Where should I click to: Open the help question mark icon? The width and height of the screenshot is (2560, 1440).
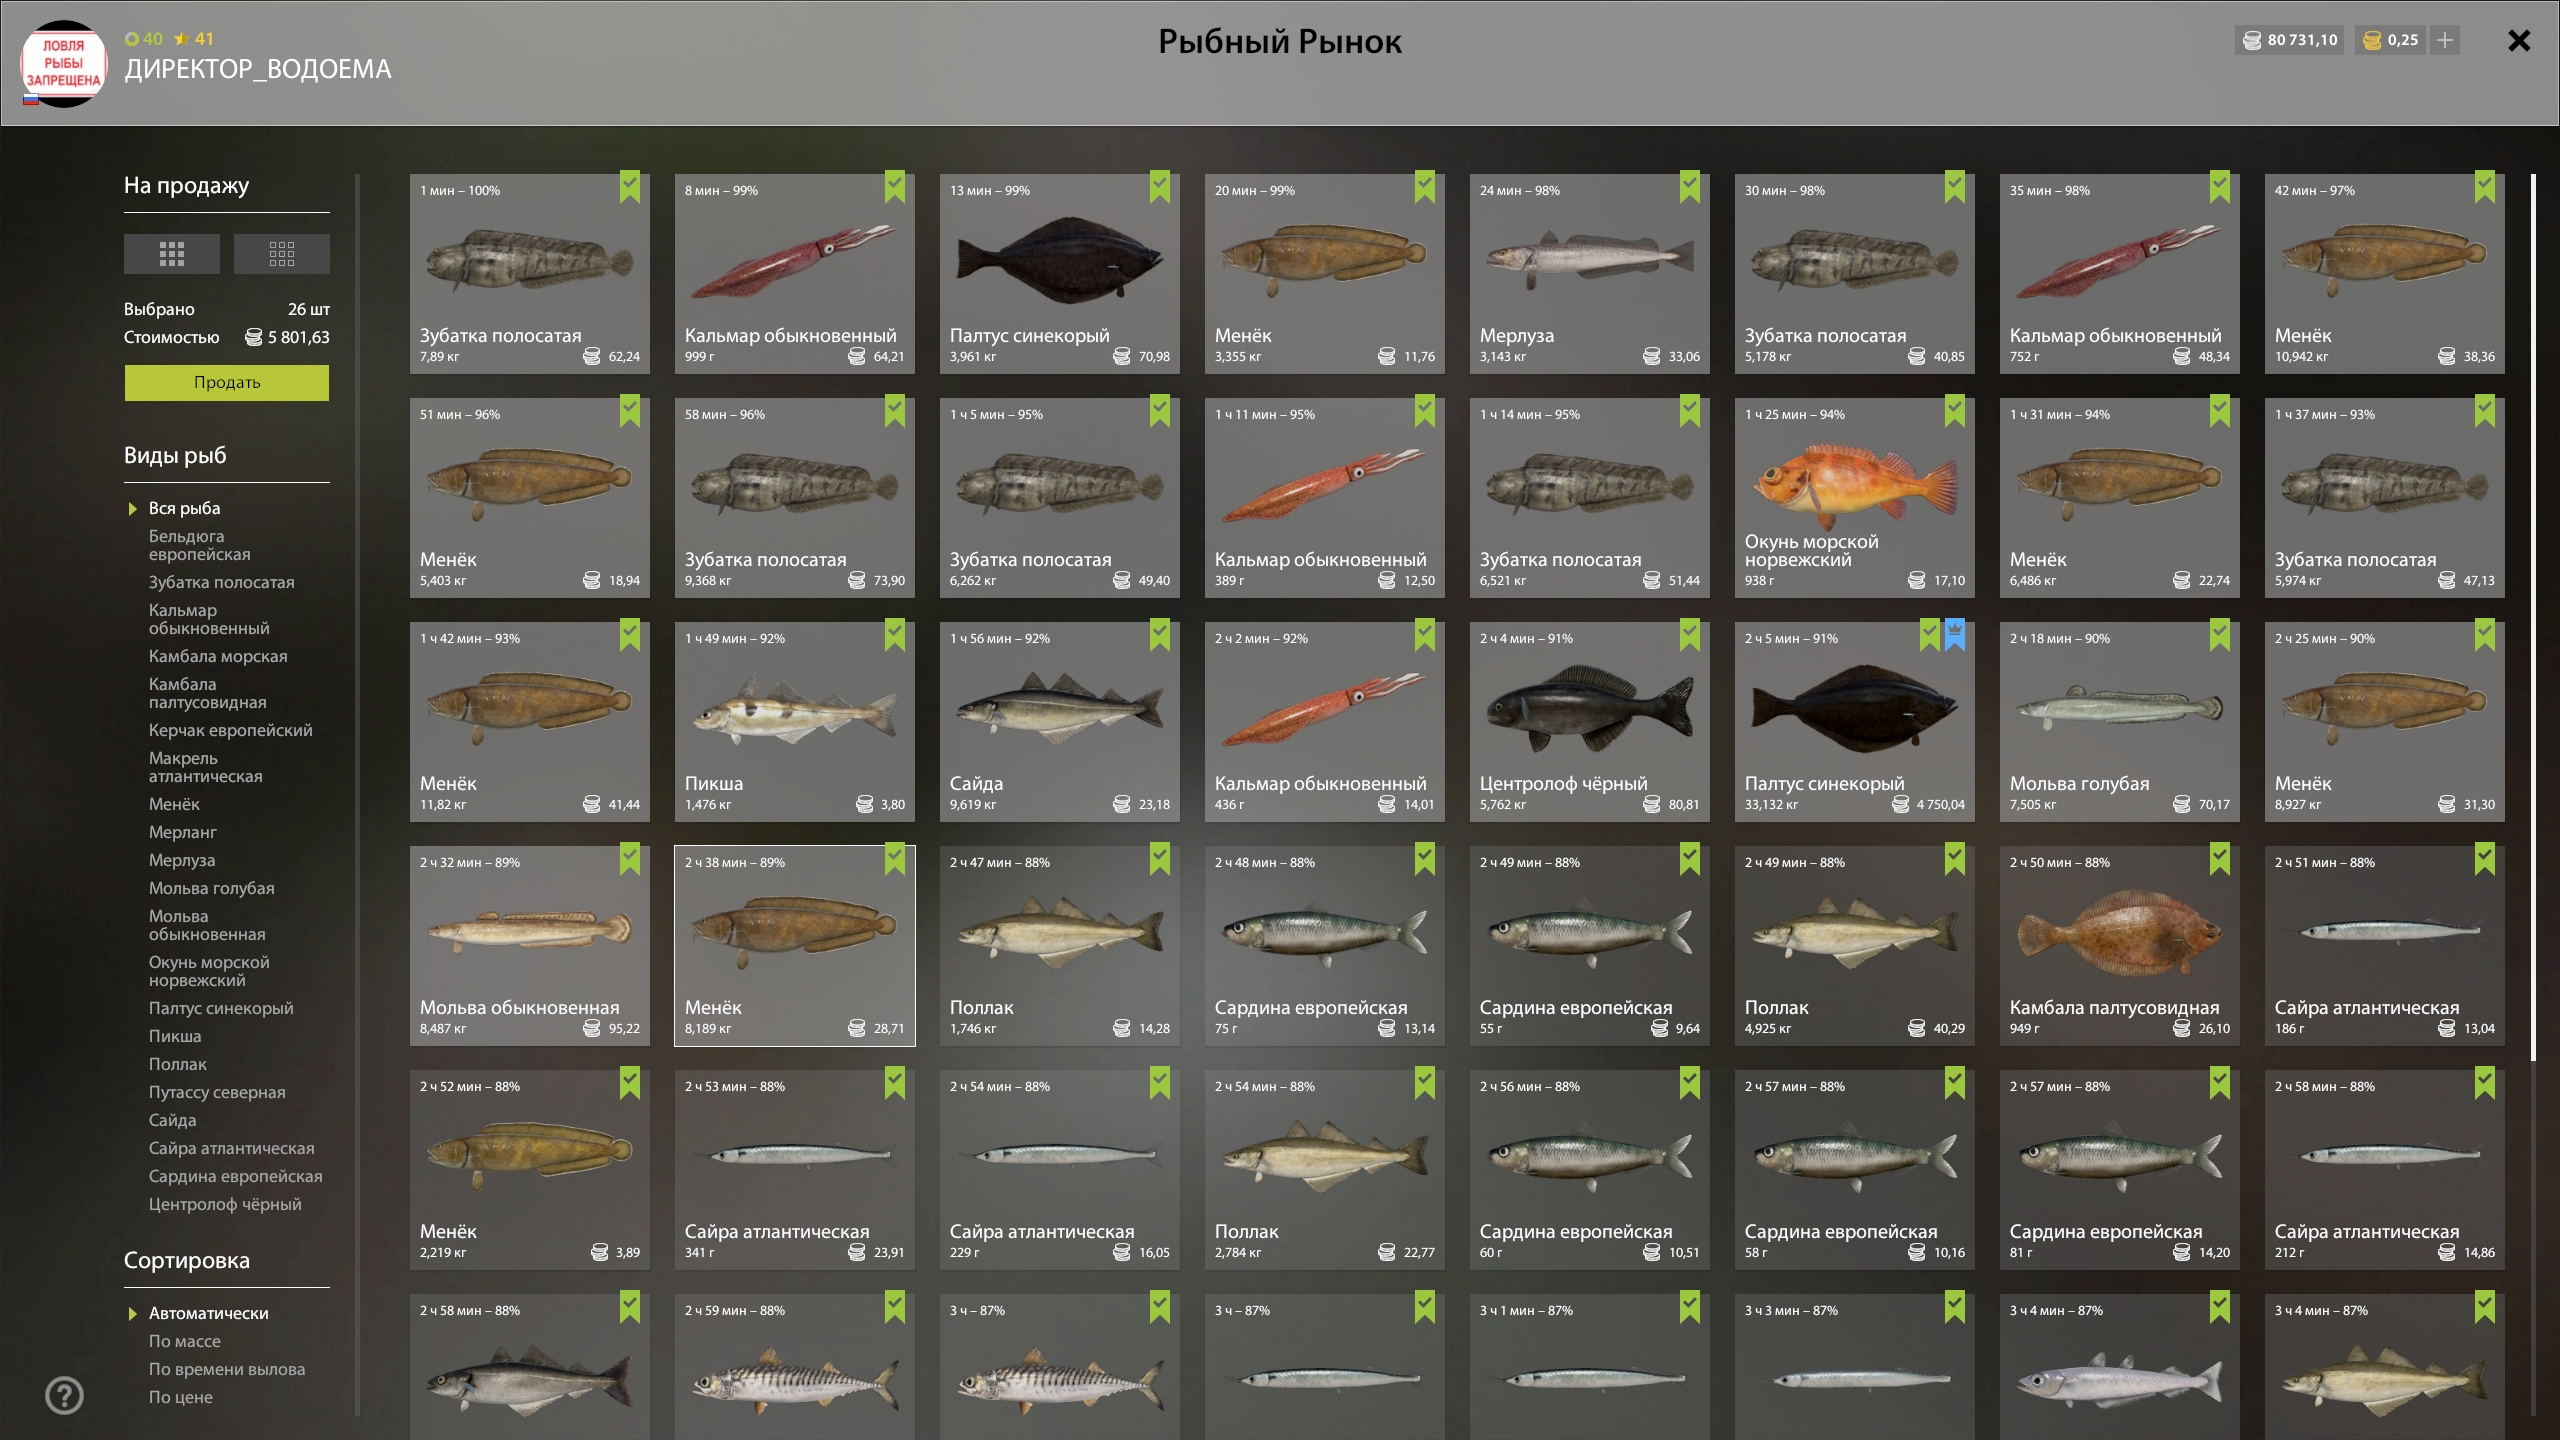pyautogui.click(x=65, y=1395)
